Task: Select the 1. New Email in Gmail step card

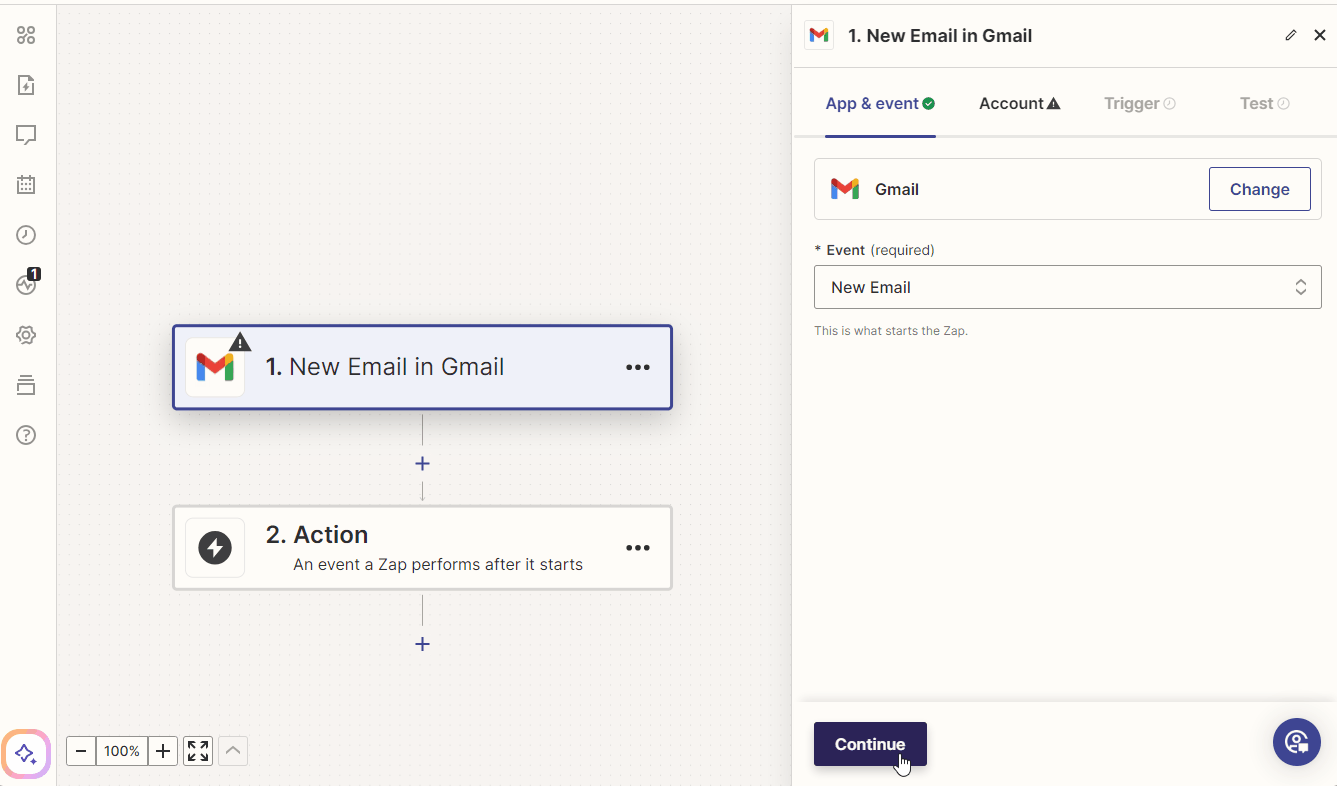Action: coord(422,367)
